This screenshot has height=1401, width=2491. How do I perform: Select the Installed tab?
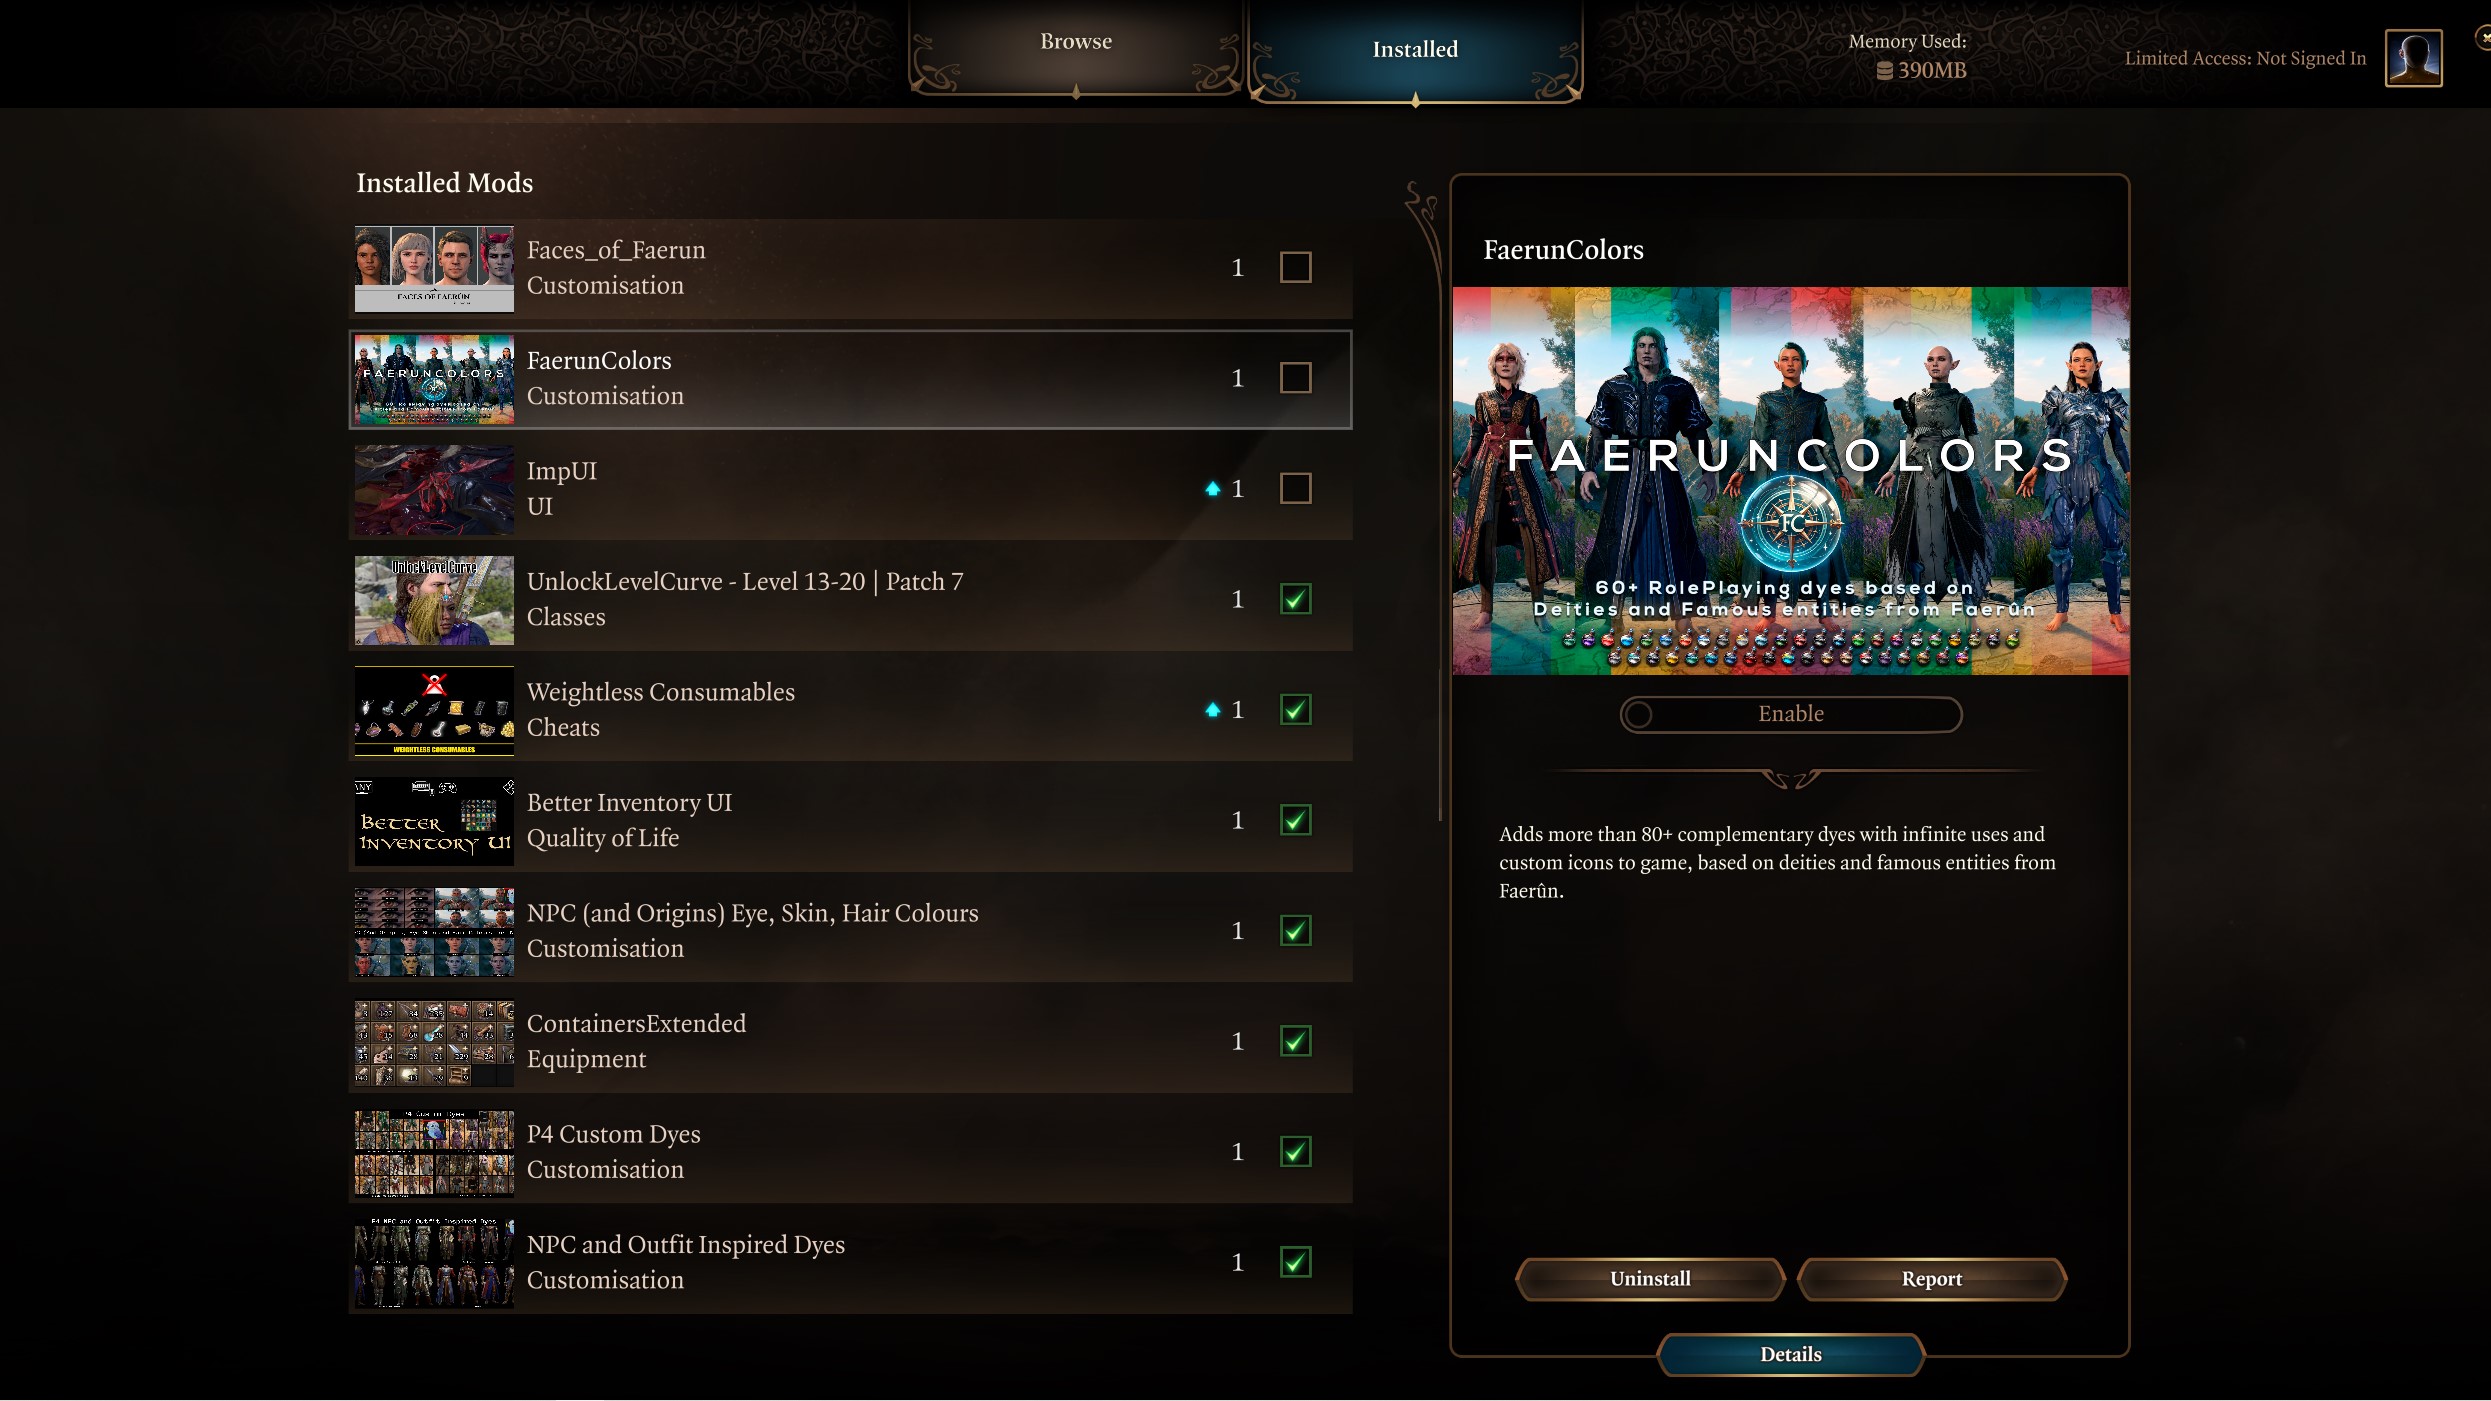coord(1413,48)
